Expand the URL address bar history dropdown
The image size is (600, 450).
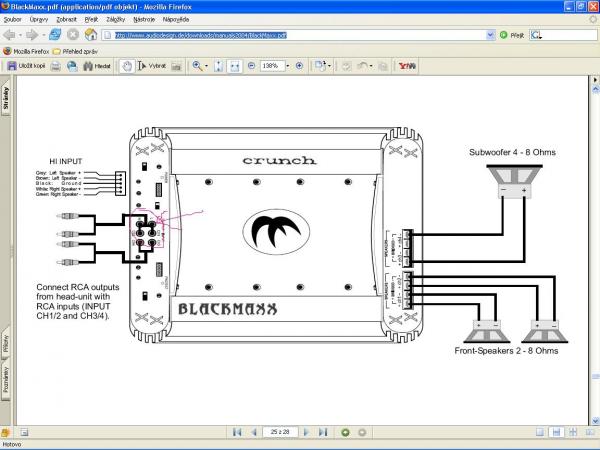(x=490, y=34)
